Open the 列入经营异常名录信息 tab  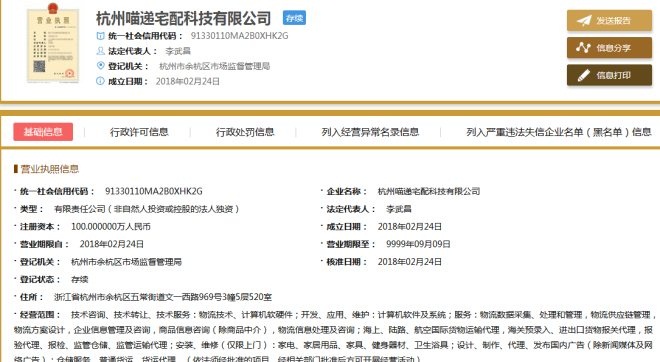click(x=370, y=132)
